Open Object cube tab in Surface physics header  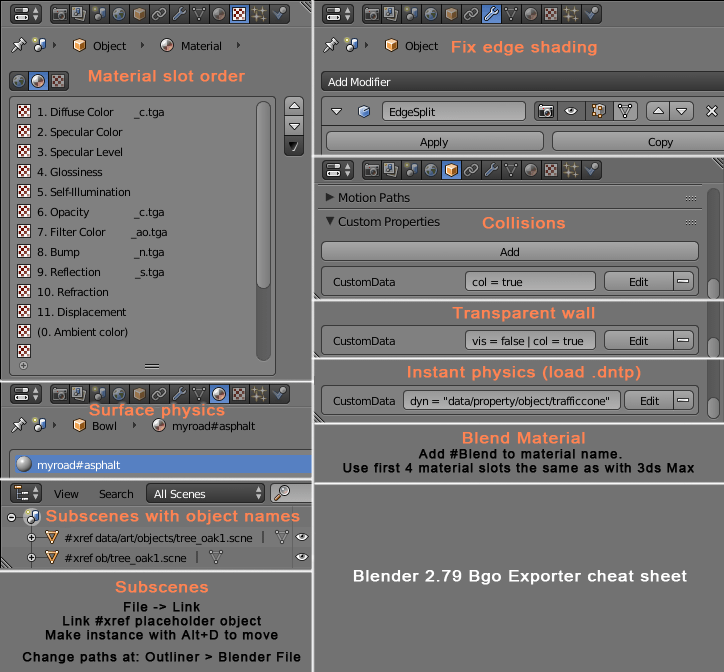139,394
